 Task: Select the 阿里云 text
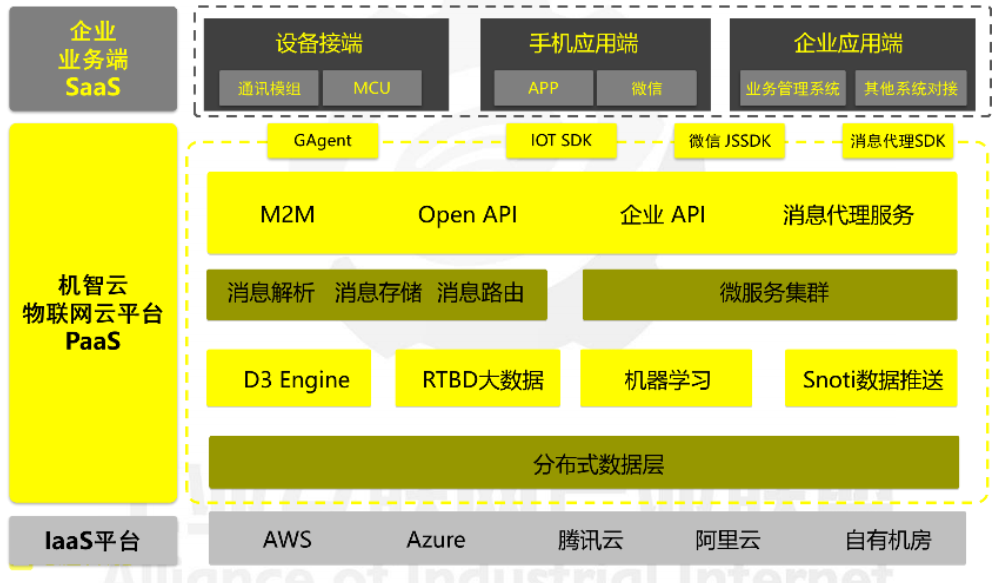point(728,539)
